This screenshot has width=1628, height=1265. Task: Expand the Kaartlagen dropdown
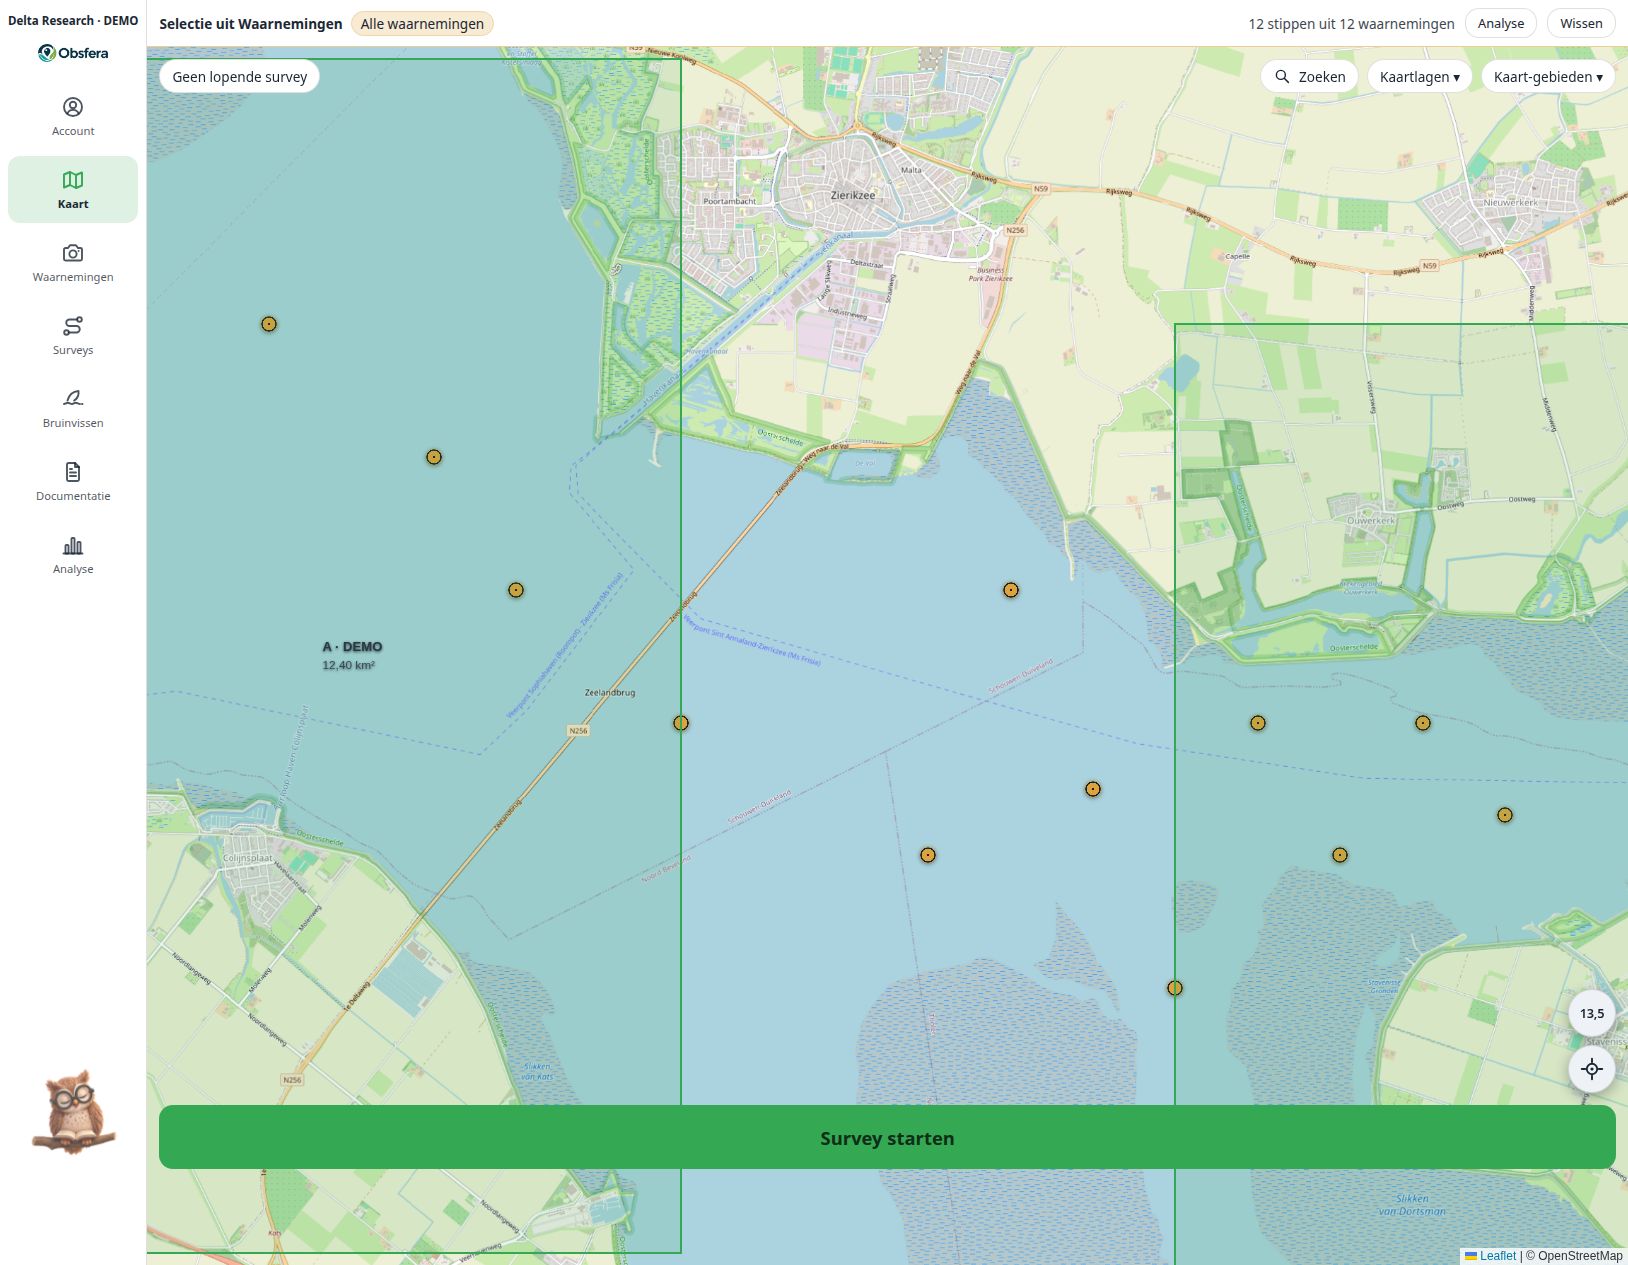pos(1419,77)
